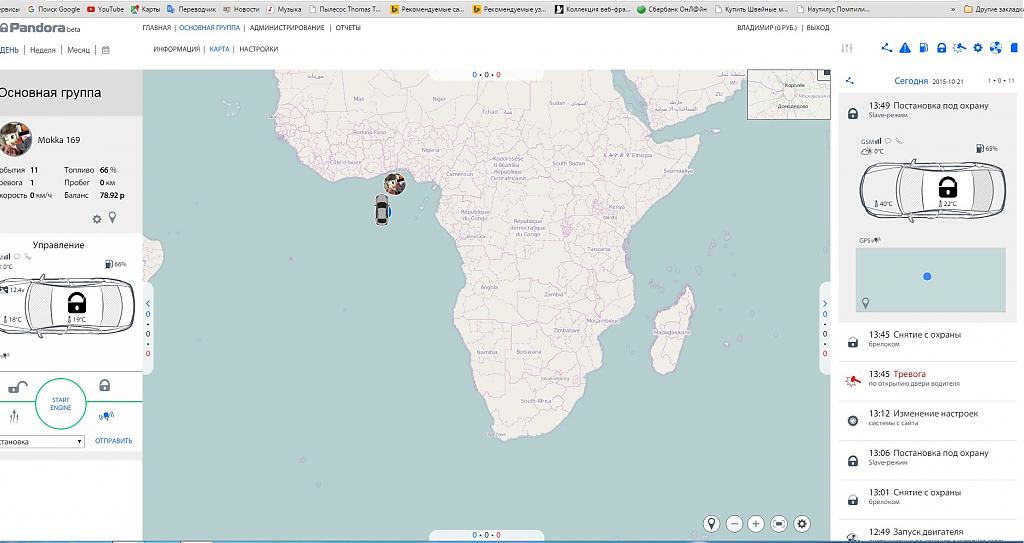The height and width of the screenshot is (543, 1024).
Task: Click the fuel pump filter icon in header
Action: point(923,48)
